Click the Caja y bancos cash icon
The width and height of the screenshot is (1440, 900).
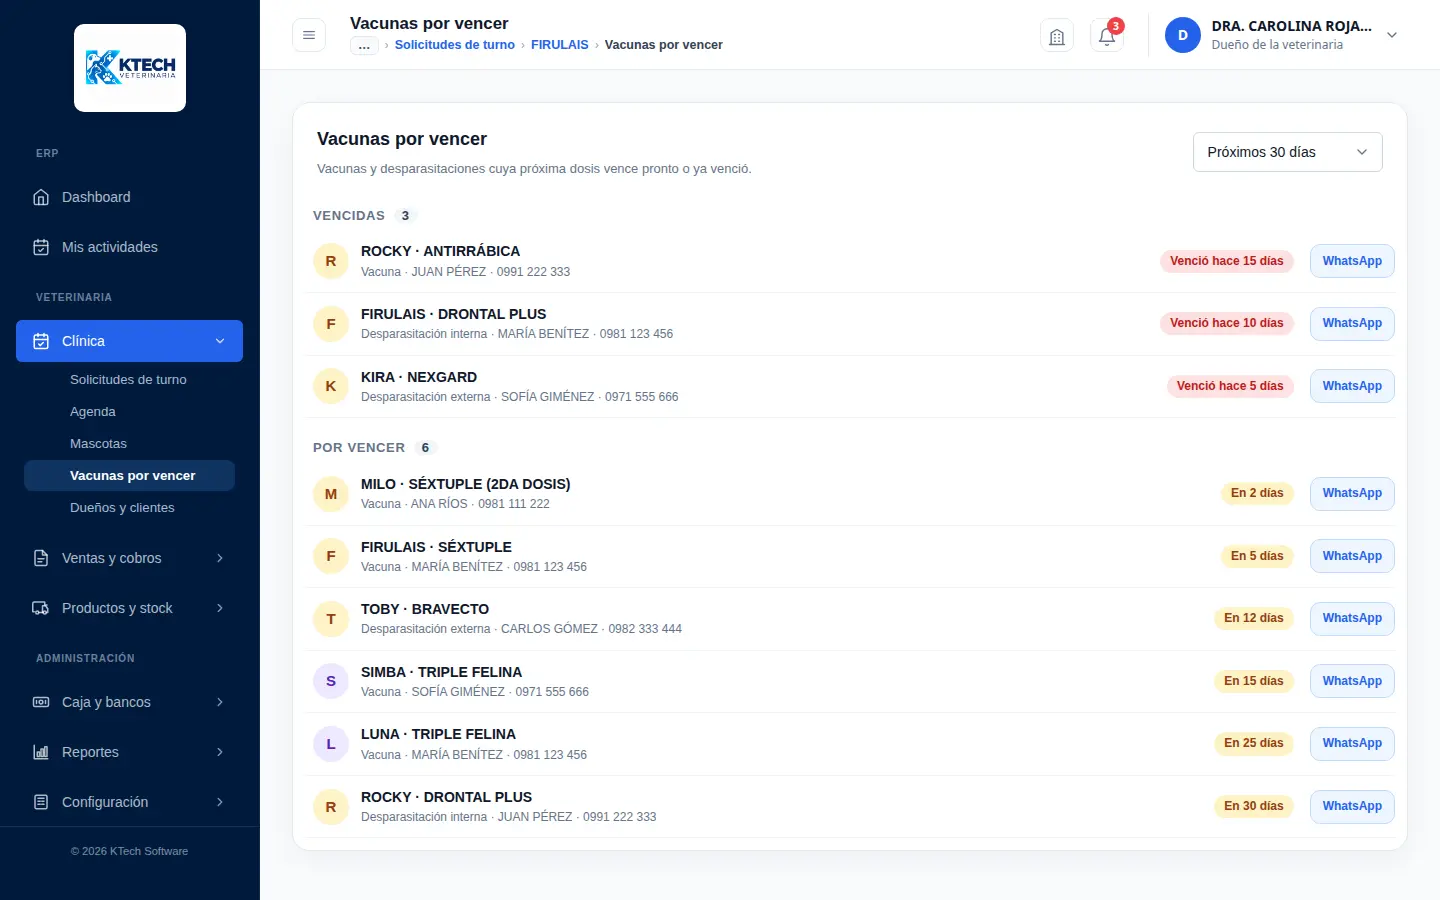coord(41,702)
